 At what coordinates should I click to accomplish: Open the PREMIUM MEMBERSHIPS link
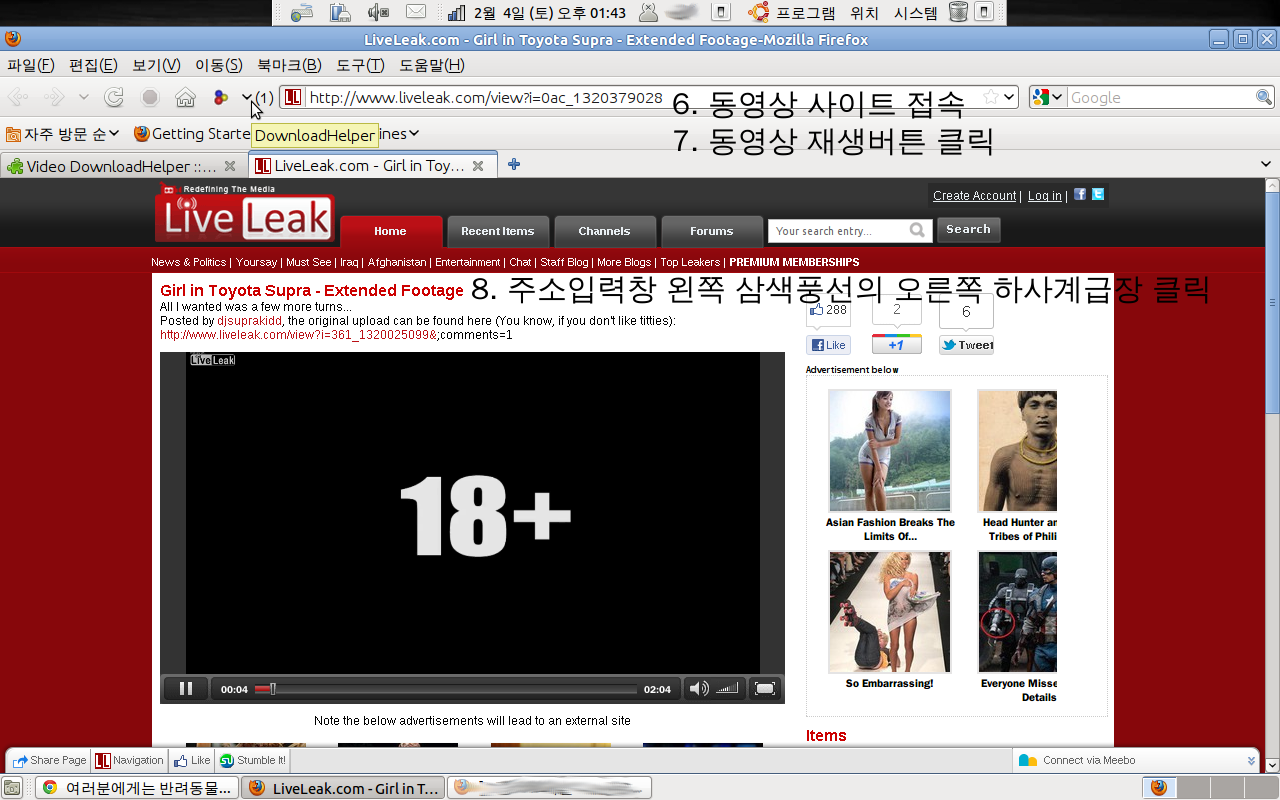click(x=794, y=262)
